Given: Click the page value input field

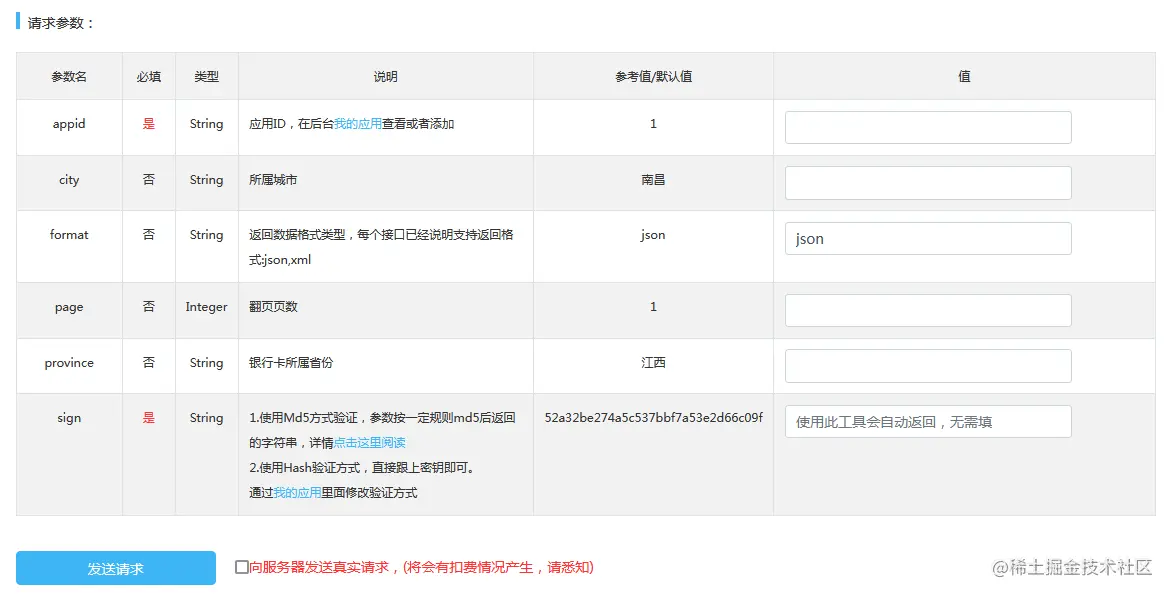Looking at the screenshot, I should click(x=928, y=310).
